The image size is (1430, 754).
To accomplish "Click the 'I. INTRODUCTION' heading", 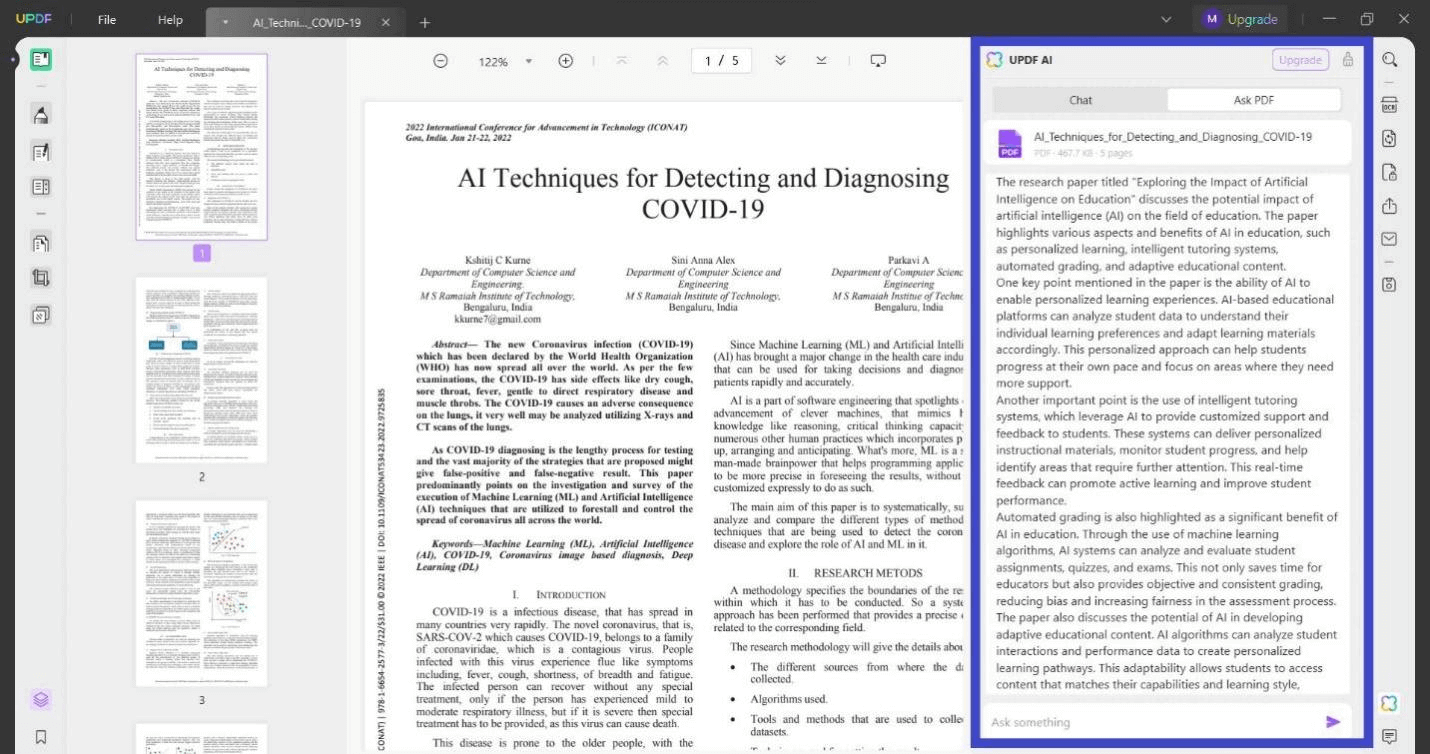I will click(x=559, y=594).
